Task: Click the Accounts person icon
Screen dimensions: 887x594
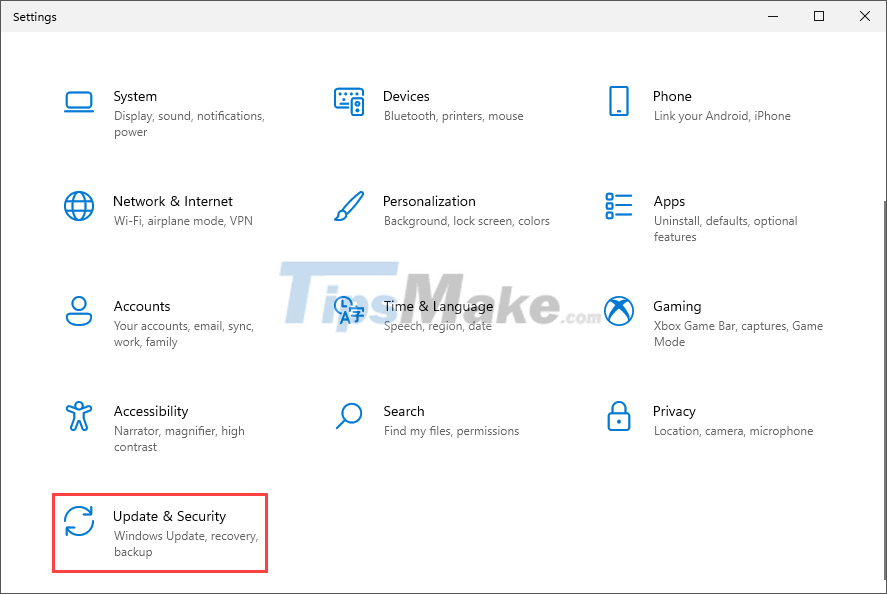Action: (x=79, y=312)
